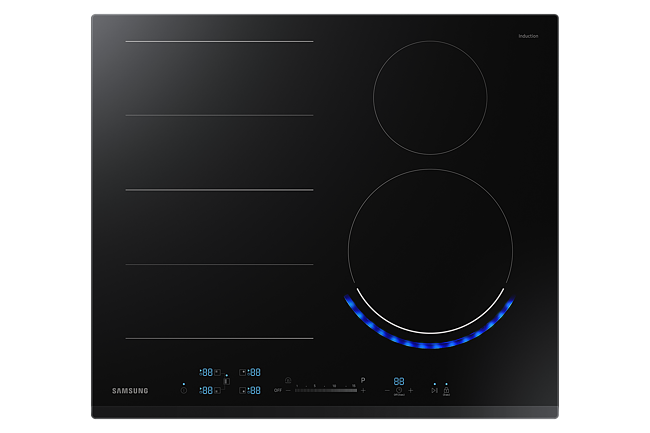Toggle the child lock icon
650x433 pixels.
pos(446,390)
